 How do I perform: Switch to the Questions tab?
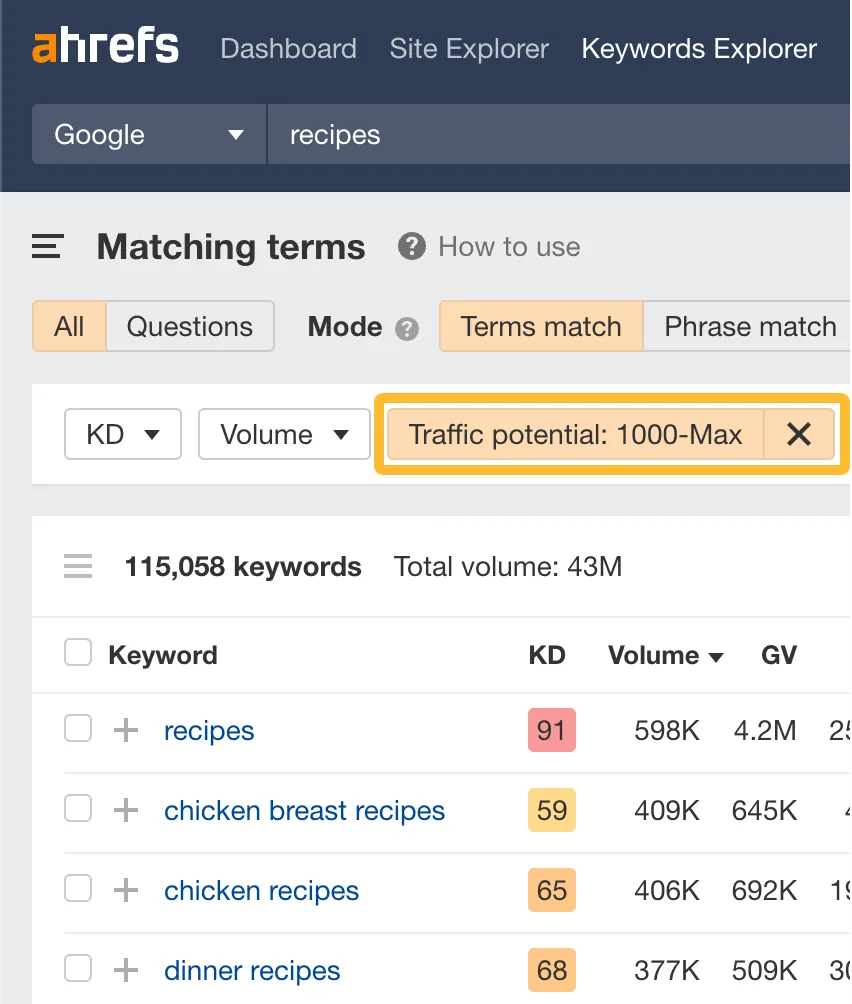189,327
